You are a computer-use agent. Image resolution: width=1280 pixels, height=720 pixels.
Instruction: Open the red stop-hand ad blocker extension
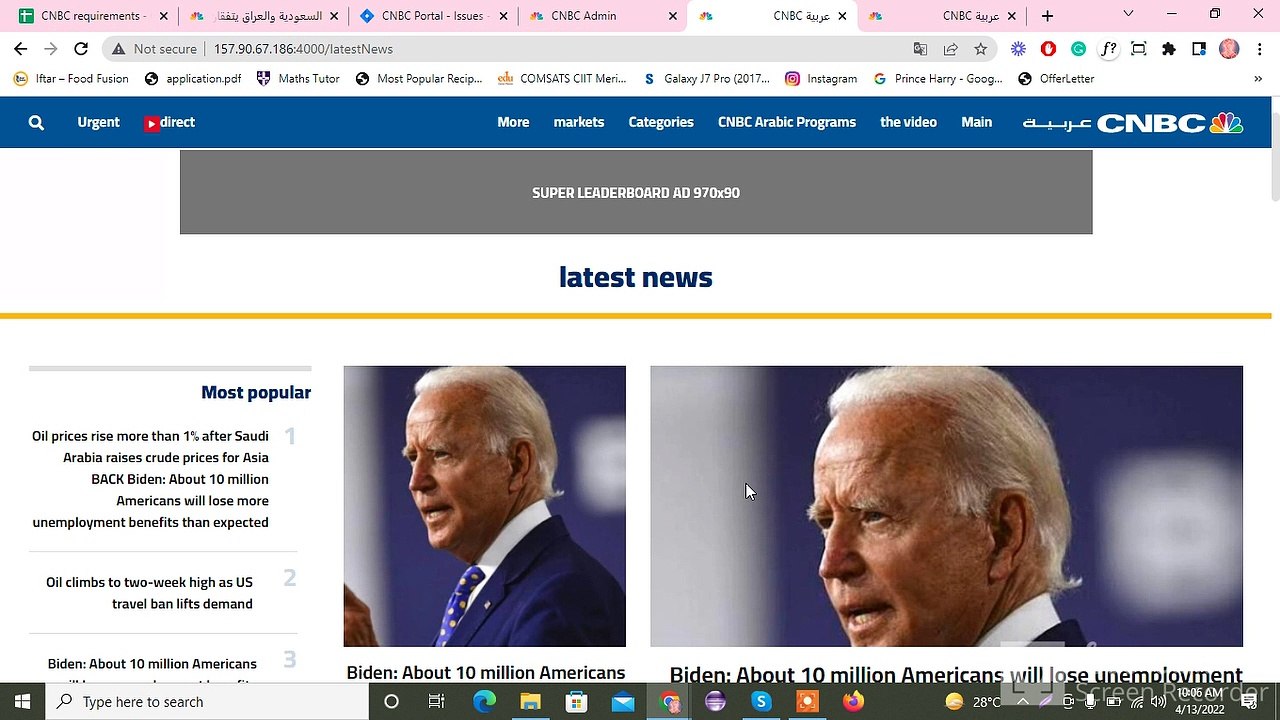point(1048,49)
